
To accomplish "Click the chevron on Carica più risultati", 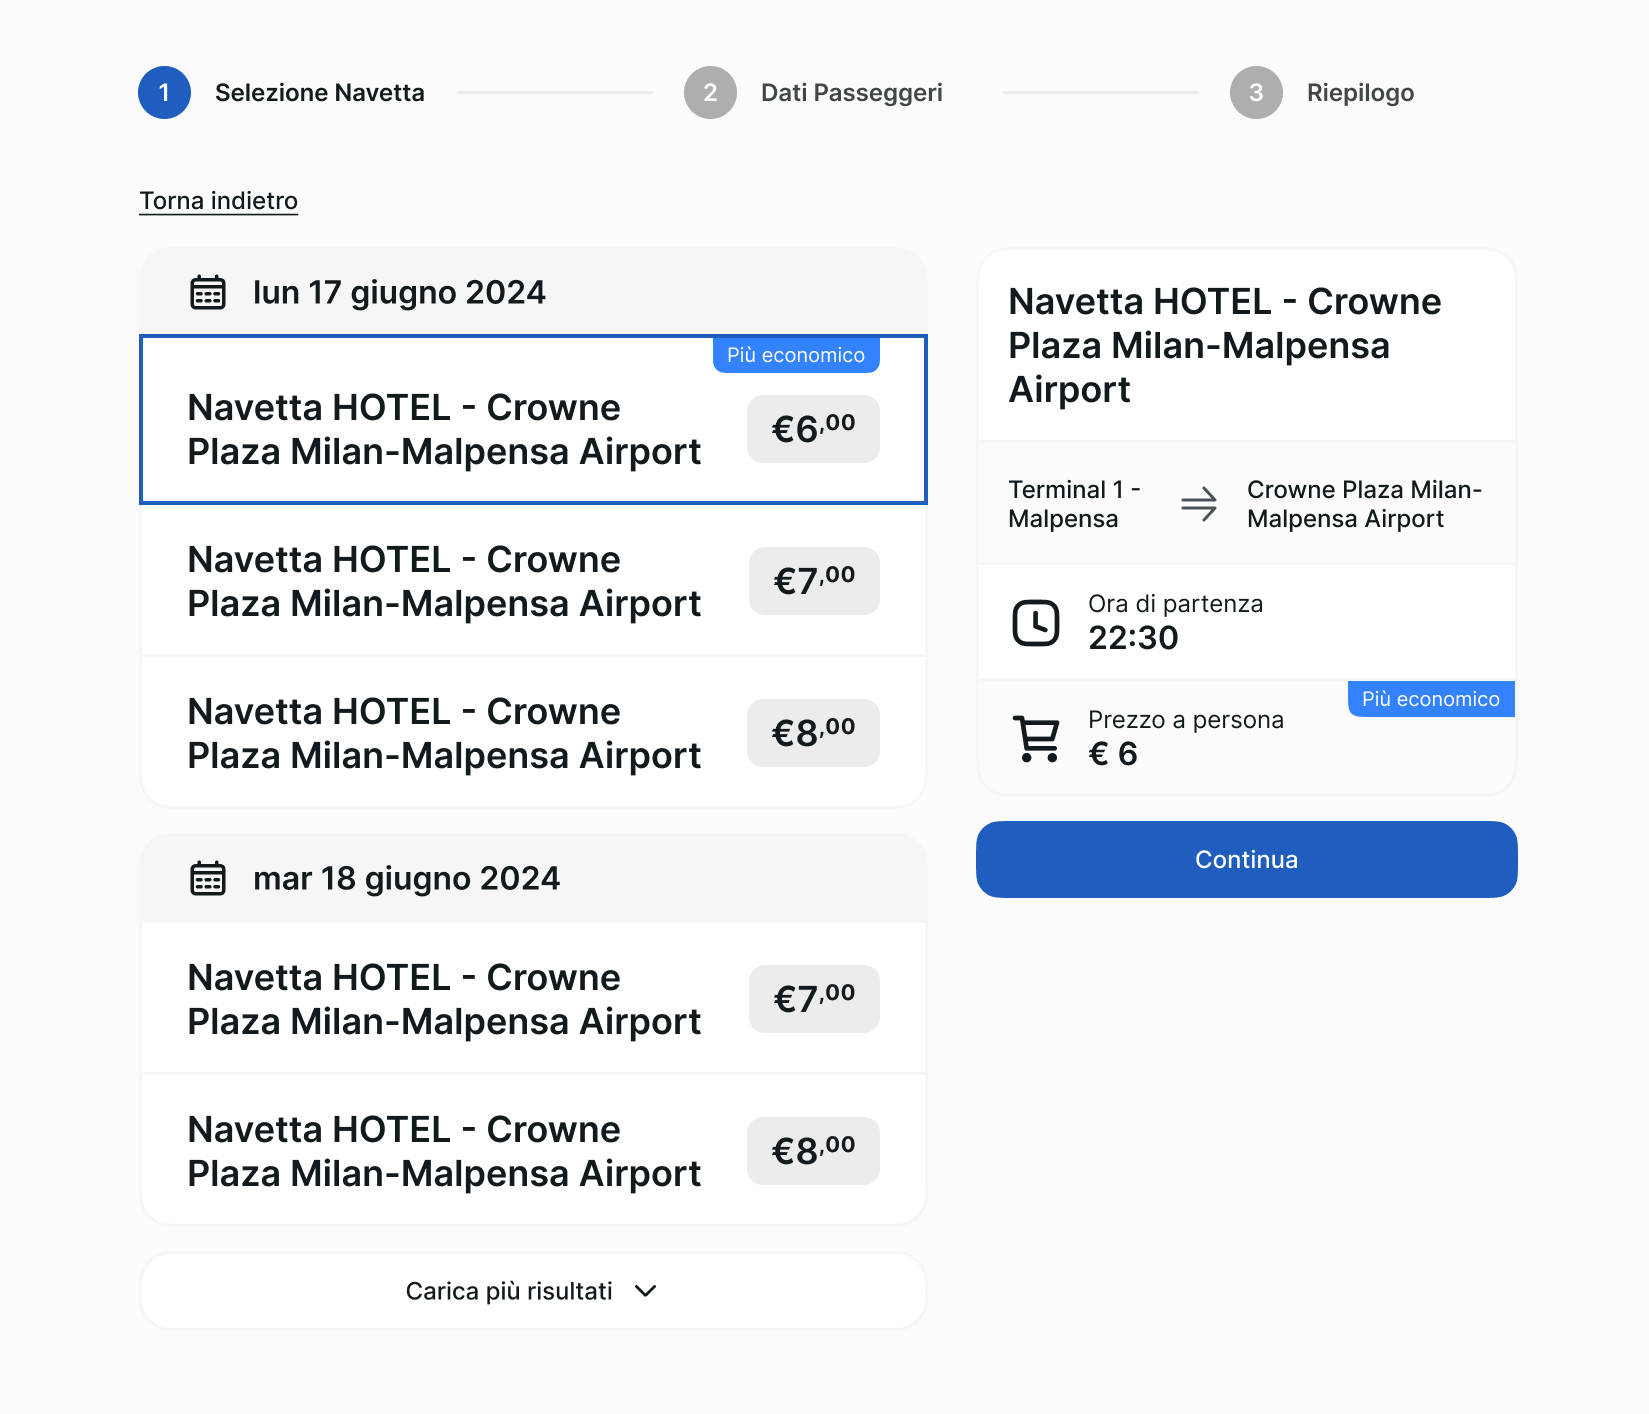I will point(645,1291).
